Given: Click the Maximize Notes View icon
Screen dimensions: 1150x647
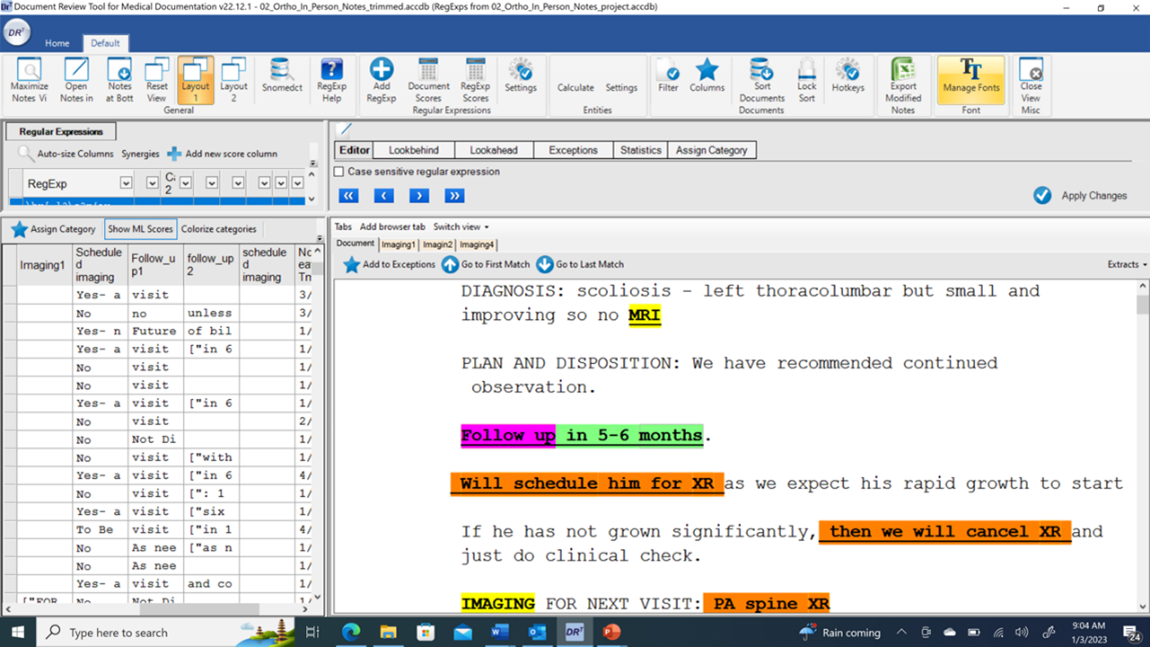Looking at the screenshot, I should pyautogui.click(x=29, y=70).
